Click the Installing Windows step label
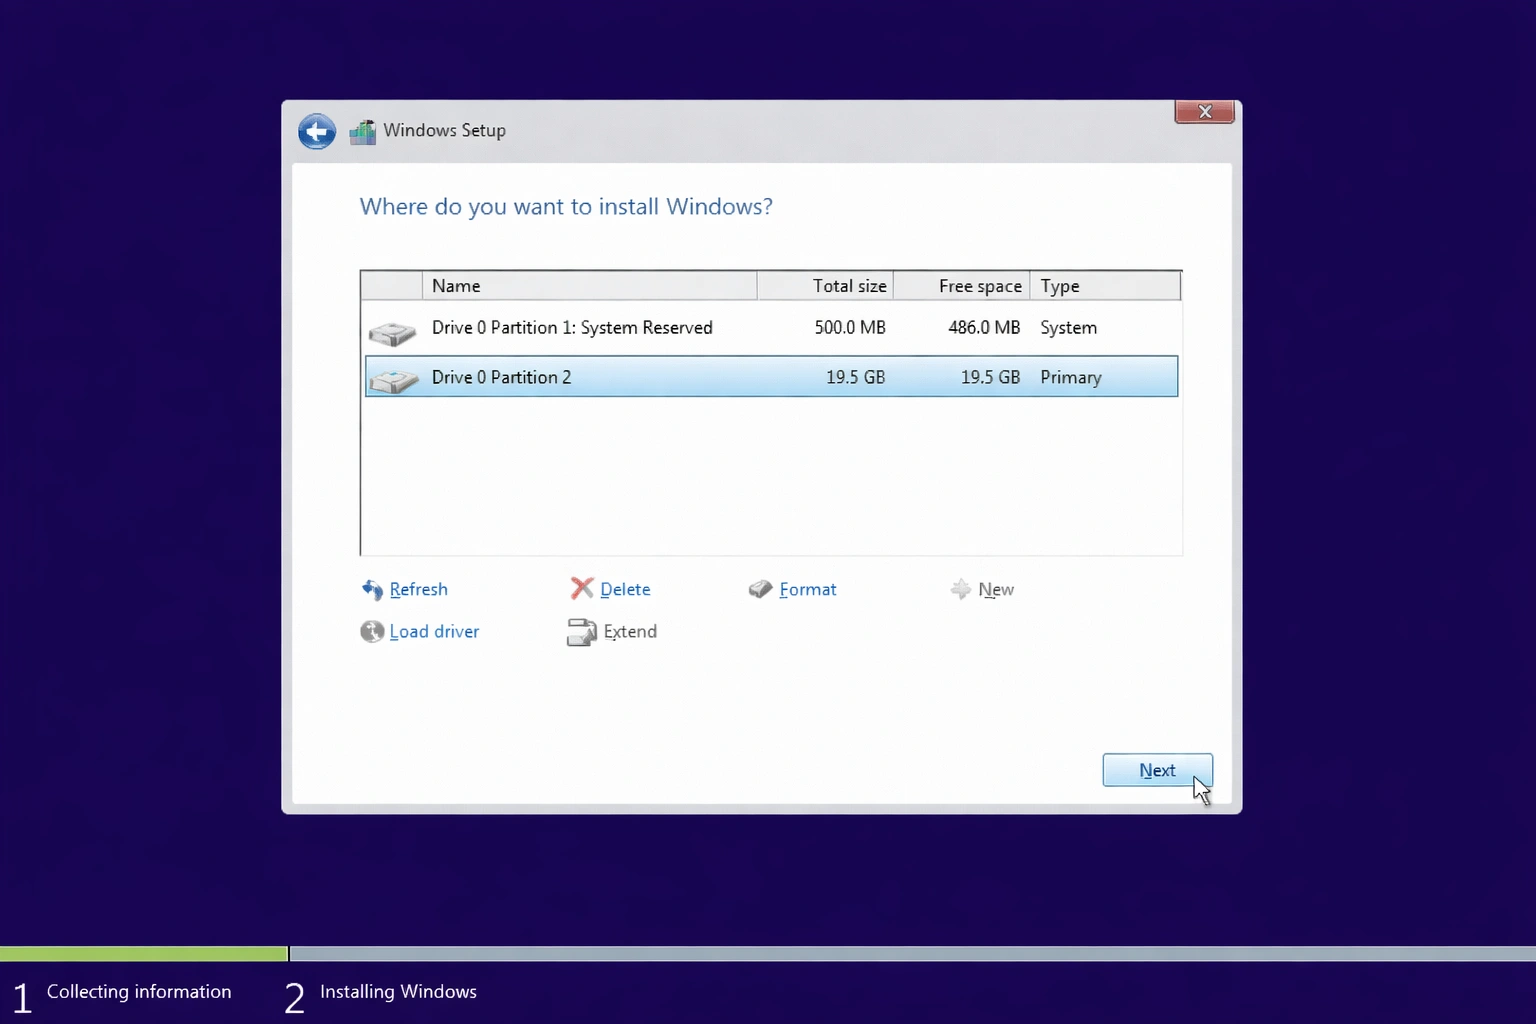Image resolution: width=1536 pixels, height=1024 pixels. [x=397, y=991]
